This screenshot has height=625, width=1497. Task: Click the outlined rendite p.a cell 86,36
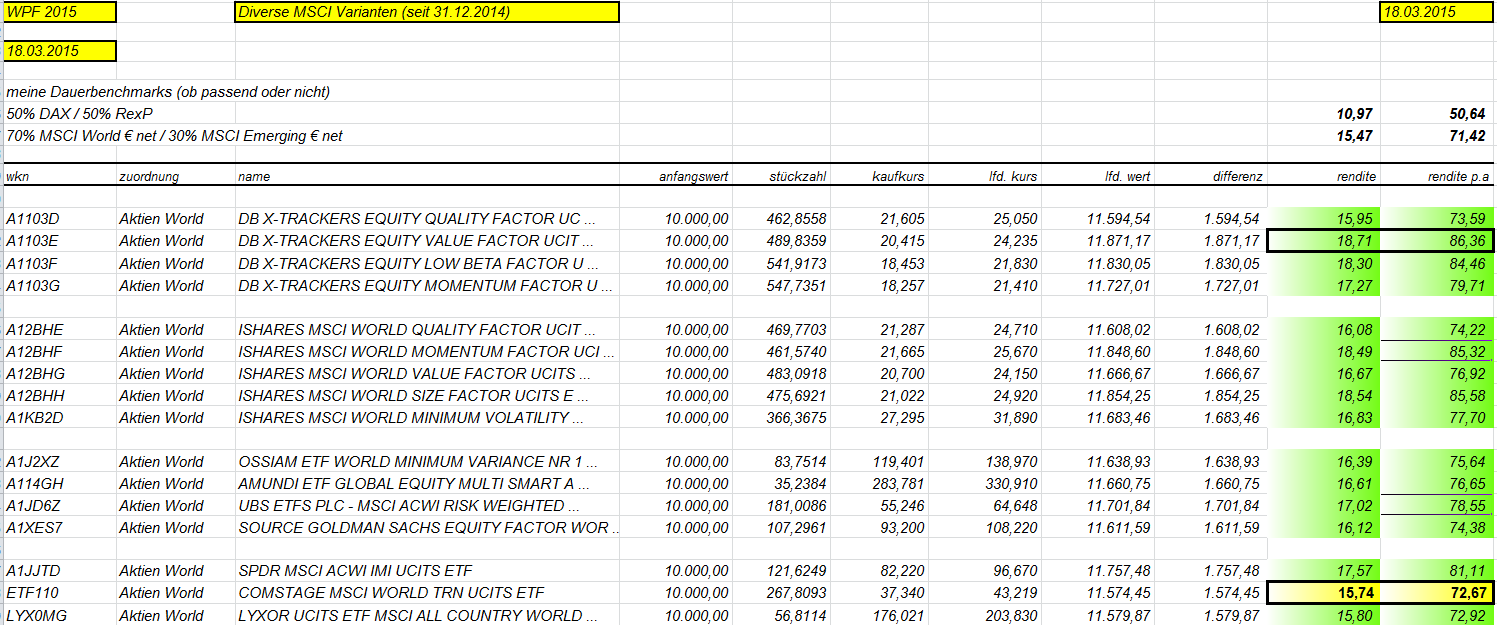[x=1437, y=241]
